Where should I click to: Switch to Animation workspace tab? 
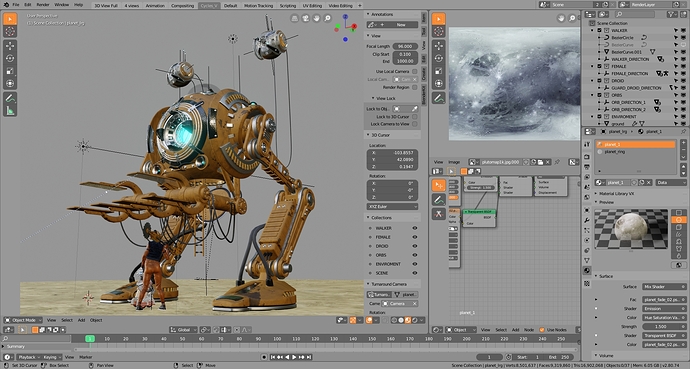[155, 6]
